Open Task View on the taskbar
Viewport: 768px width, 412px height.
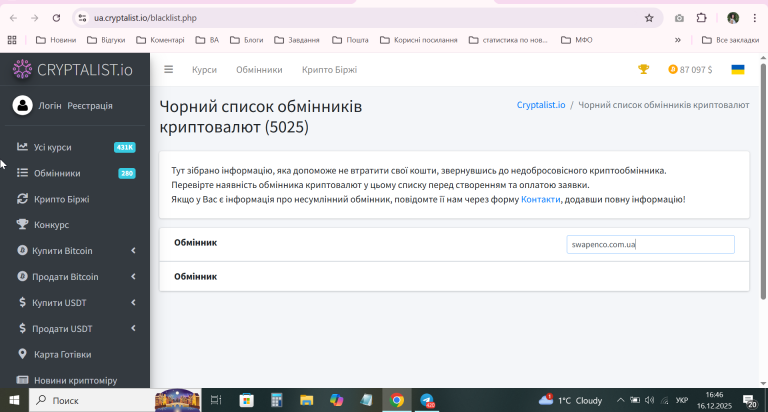coord(216,400)
